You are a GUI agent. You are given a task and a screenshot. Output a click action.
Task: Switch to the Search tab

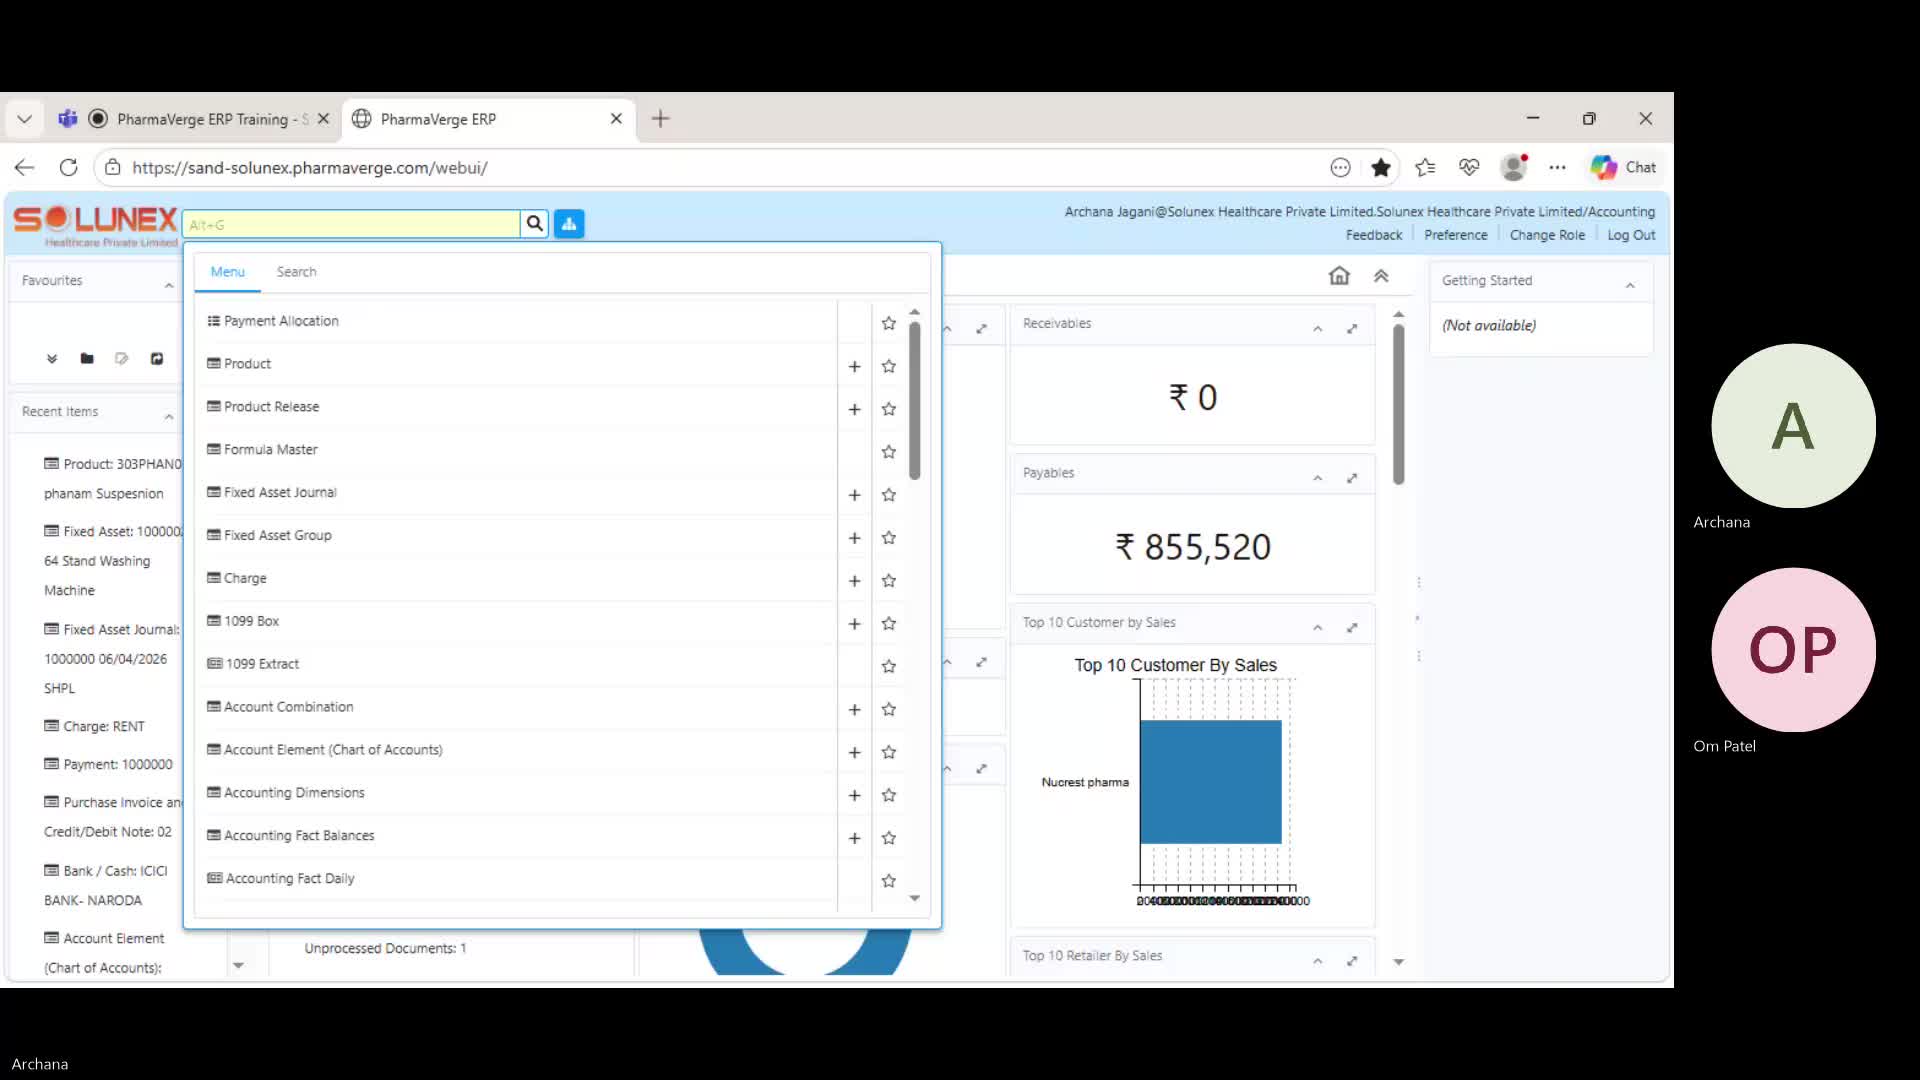296,272
